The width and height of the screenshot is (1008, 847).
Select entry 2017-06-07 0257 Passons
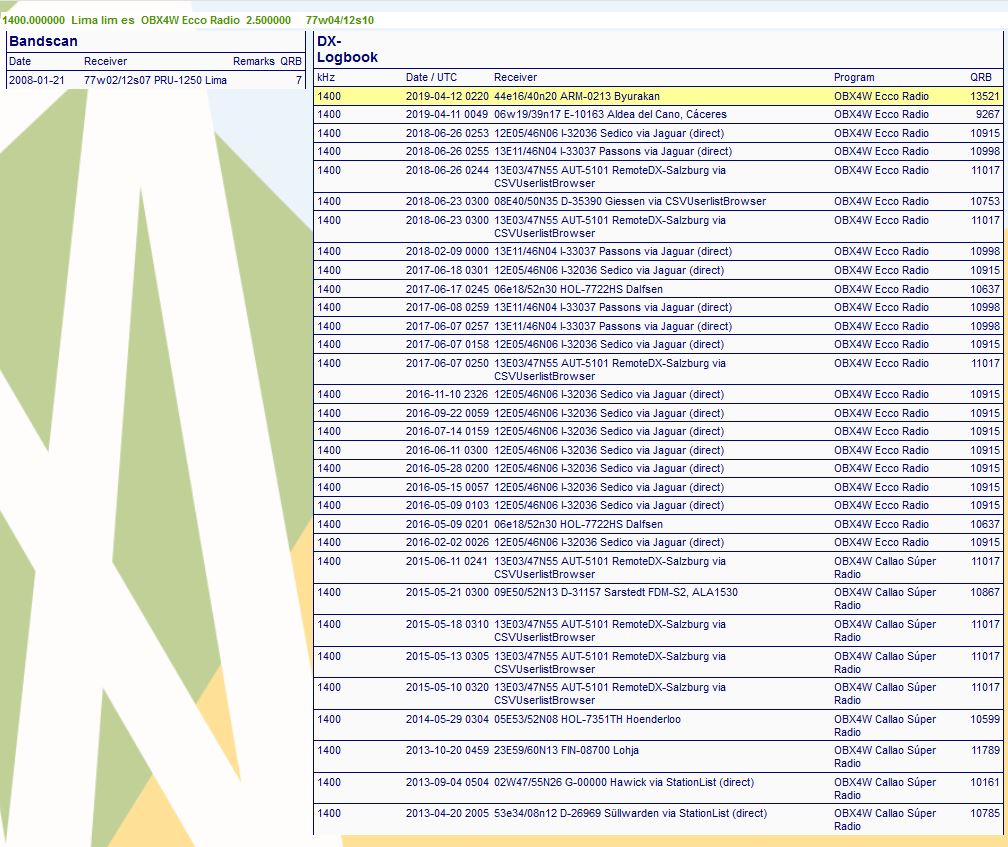click(x=658, y=326)
